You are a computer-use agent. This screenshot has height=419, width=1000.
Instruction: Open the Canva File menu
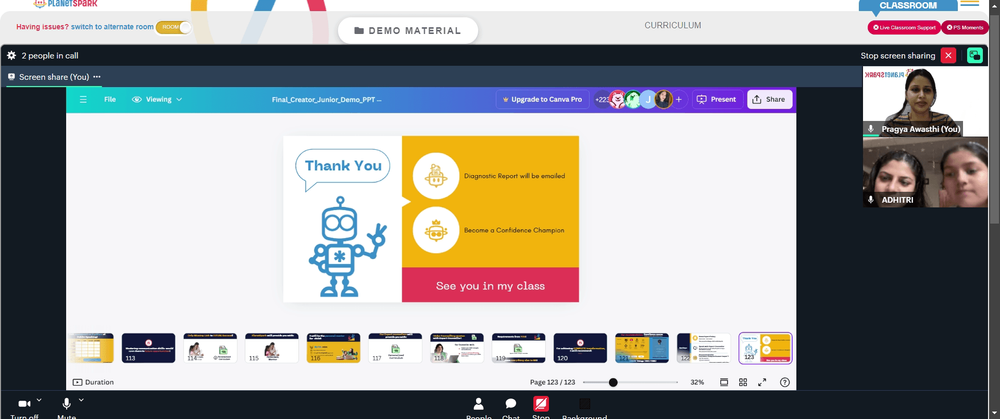coord(110,99)
